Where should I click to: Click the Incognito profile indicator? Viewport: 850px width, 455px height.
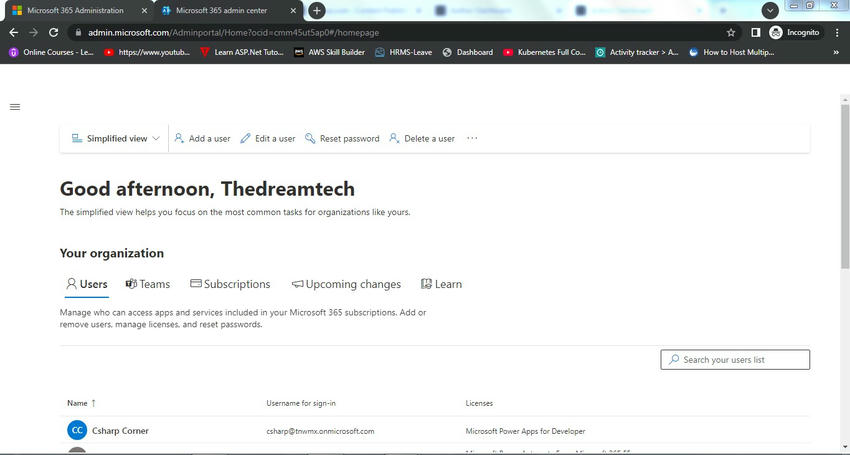click(795, 33)
